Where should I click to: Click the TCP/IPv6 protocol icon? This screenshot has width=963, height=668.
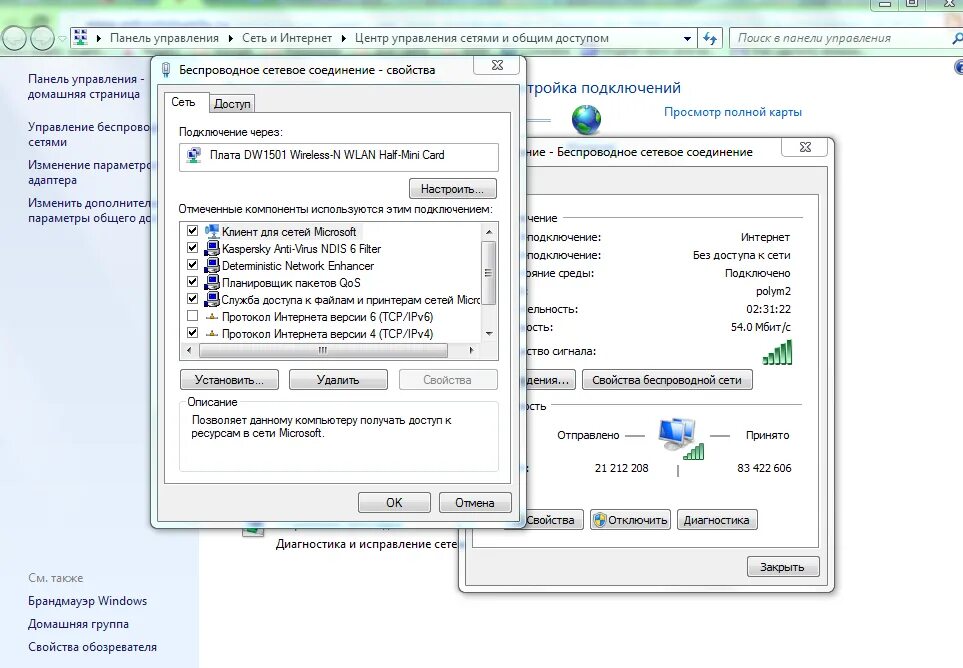click(x=212, y=317)
